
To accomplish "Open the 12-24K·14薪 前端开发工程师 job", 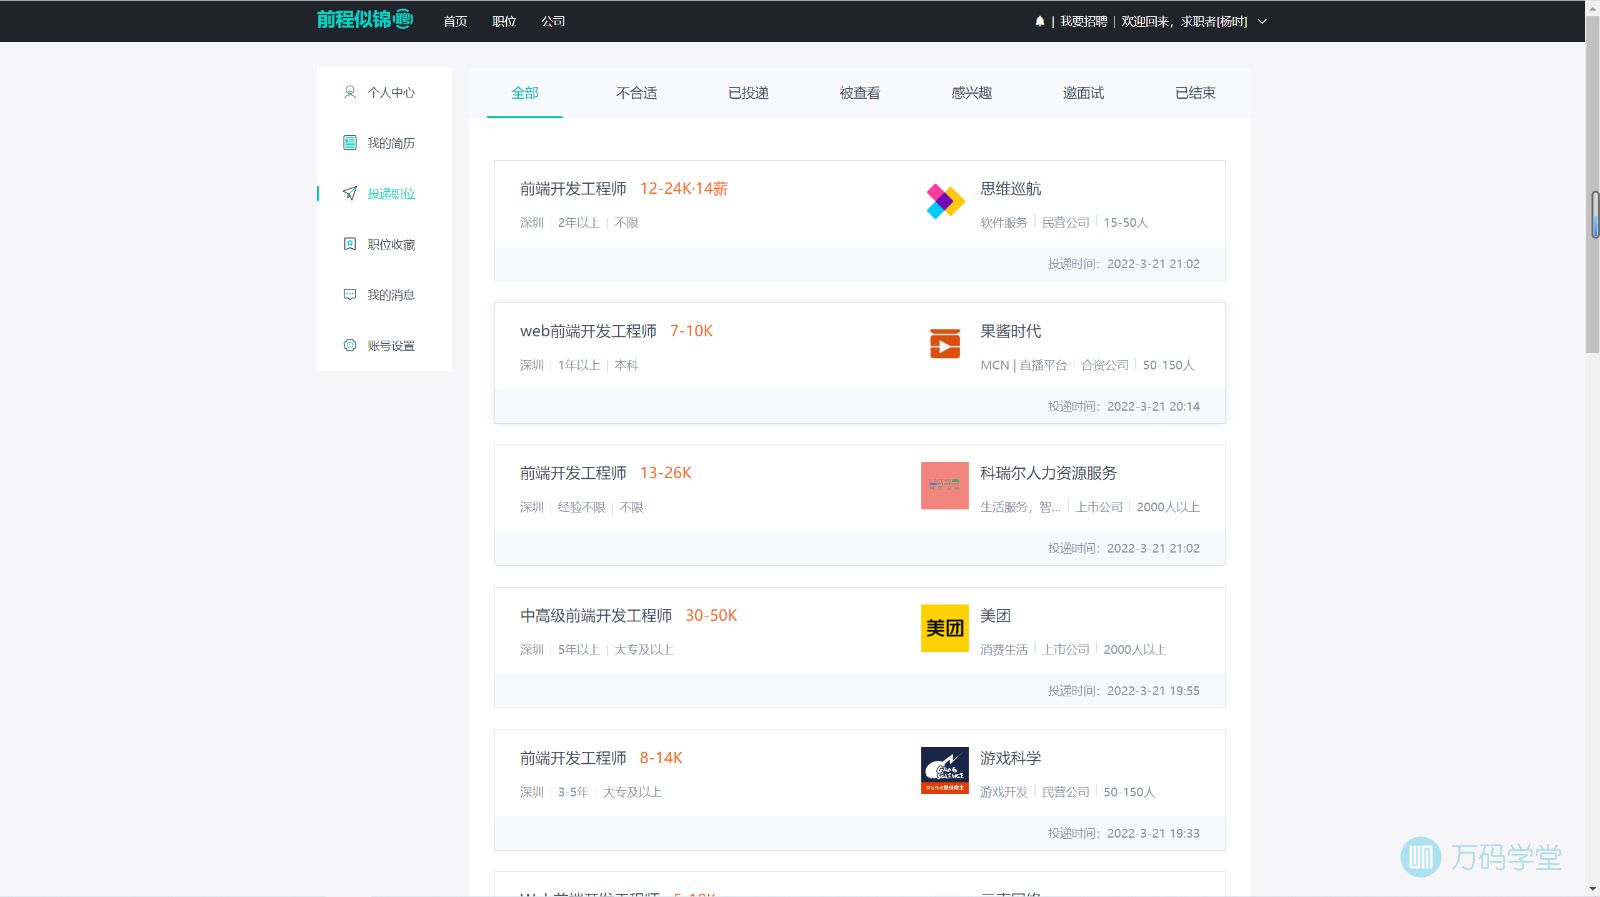I will (573, 188).
